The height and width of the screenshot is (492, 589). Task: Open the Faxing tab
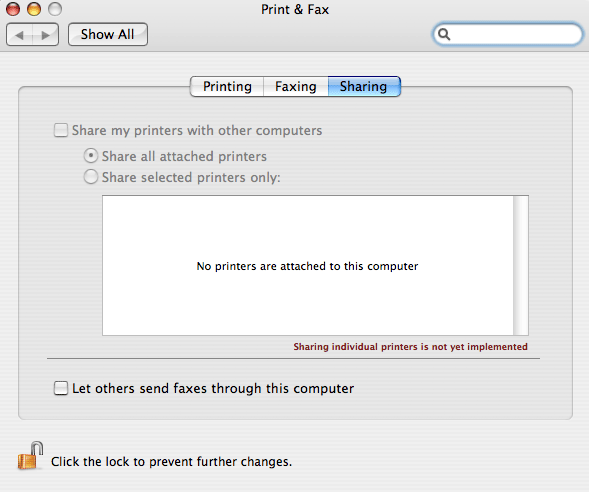pyautogui.click(x=296, y=86)
